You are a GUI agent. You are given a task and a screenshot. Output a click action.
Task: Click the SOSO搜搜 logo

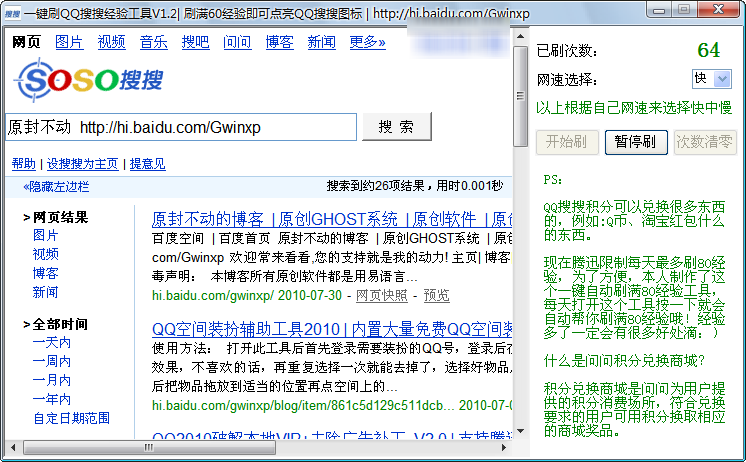[x=88, y=80]
